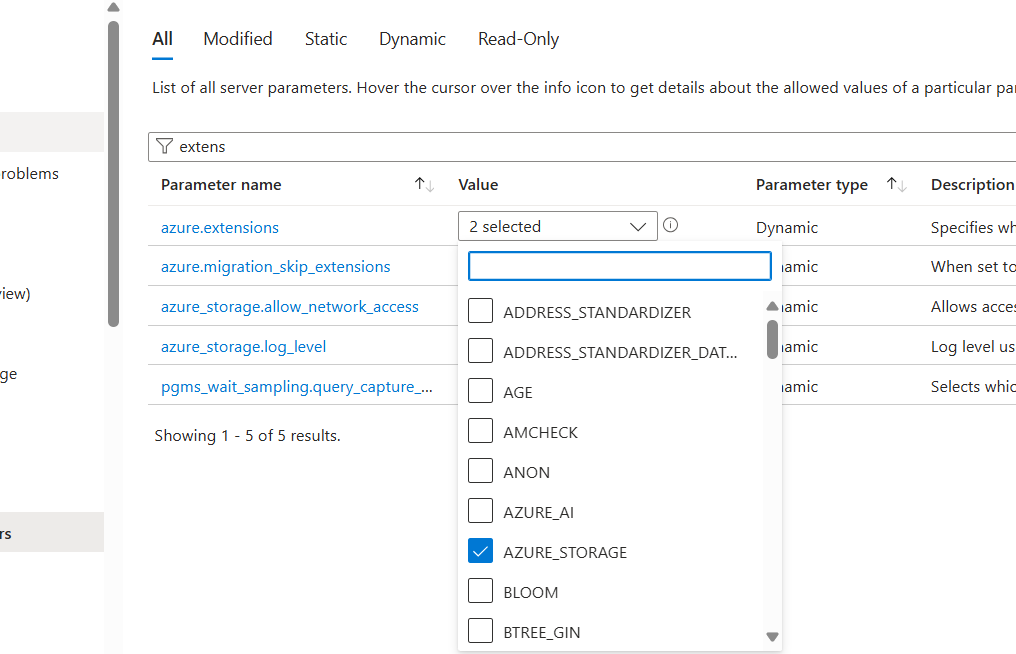Click 'Dynamic' type in azure.extensions row
The width and height of the screenshot is (1016, 654).
click(787, 228)
